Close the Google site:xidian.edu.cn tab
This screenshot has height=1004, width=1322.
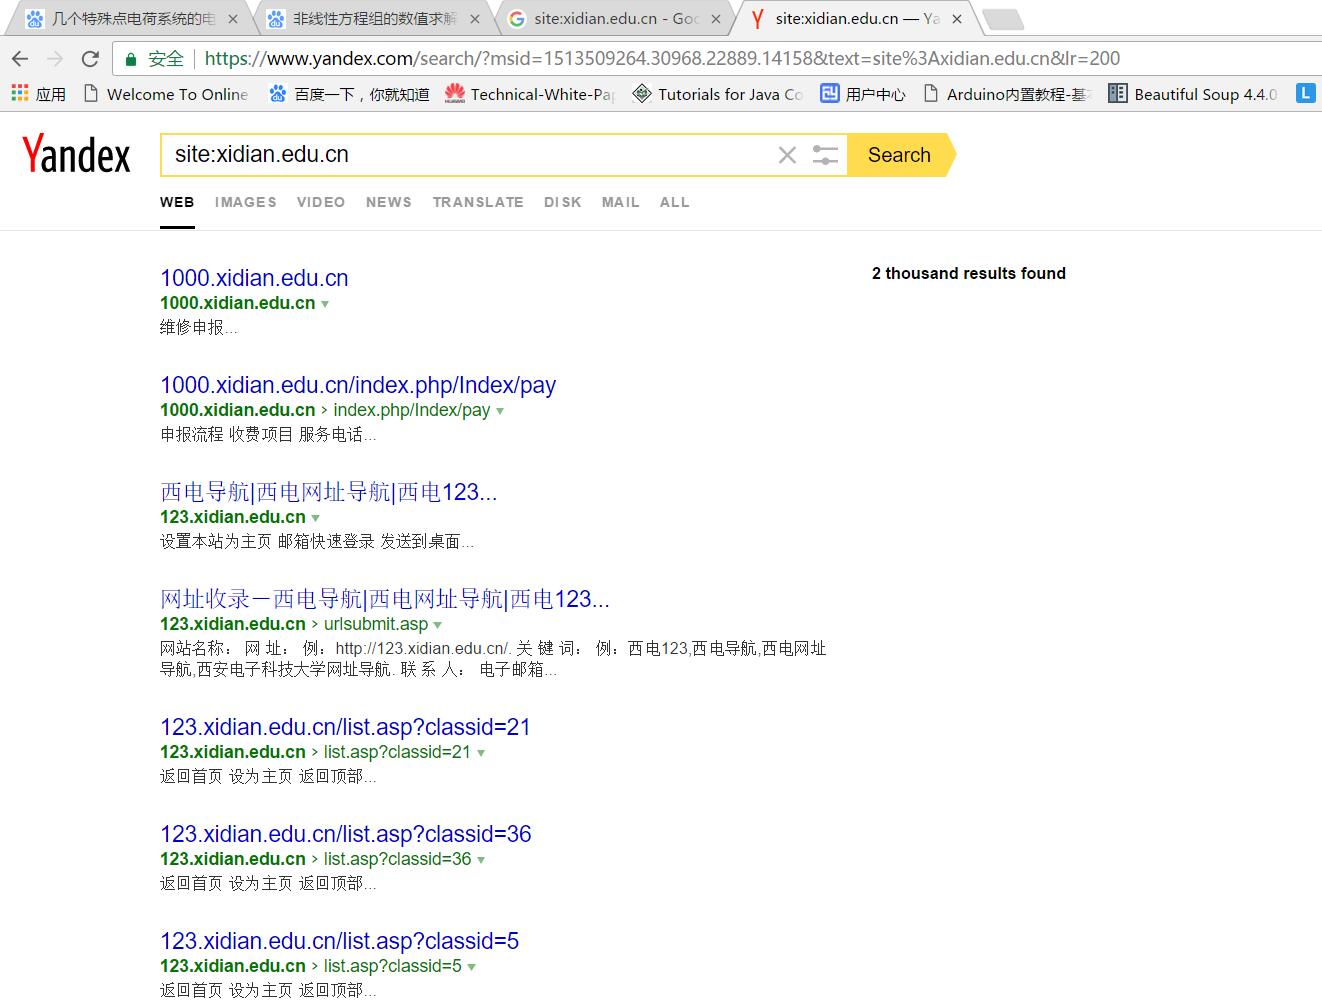(x=715, y=19)
